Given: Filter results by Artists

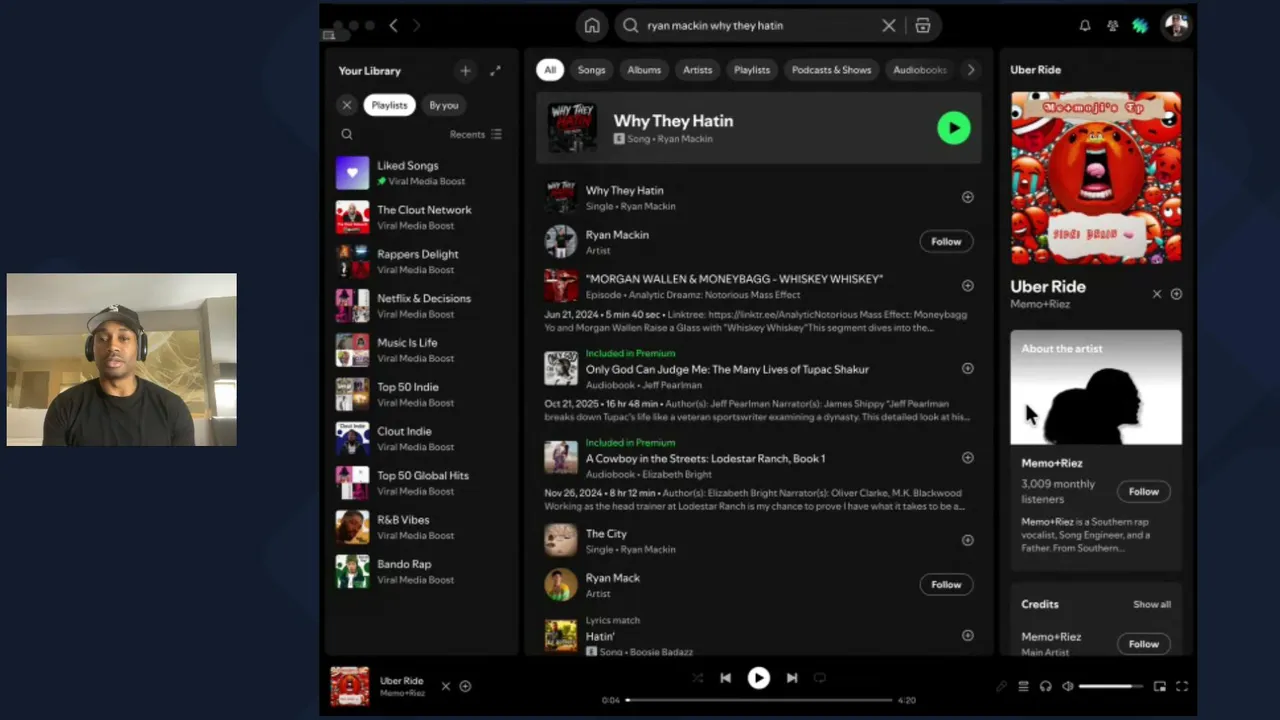Looking at the screenshot, I should pyautogui.click(x=697, y=70).
